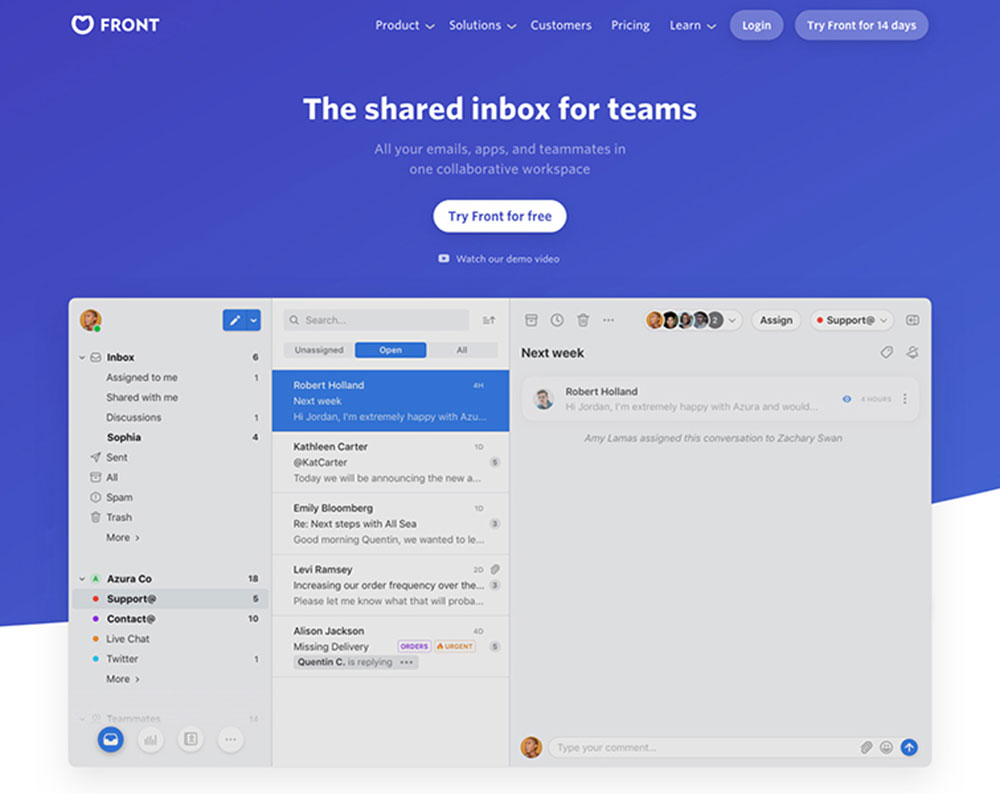Click the Front logo
This screenshot has width=1000, height=794.
115,25
